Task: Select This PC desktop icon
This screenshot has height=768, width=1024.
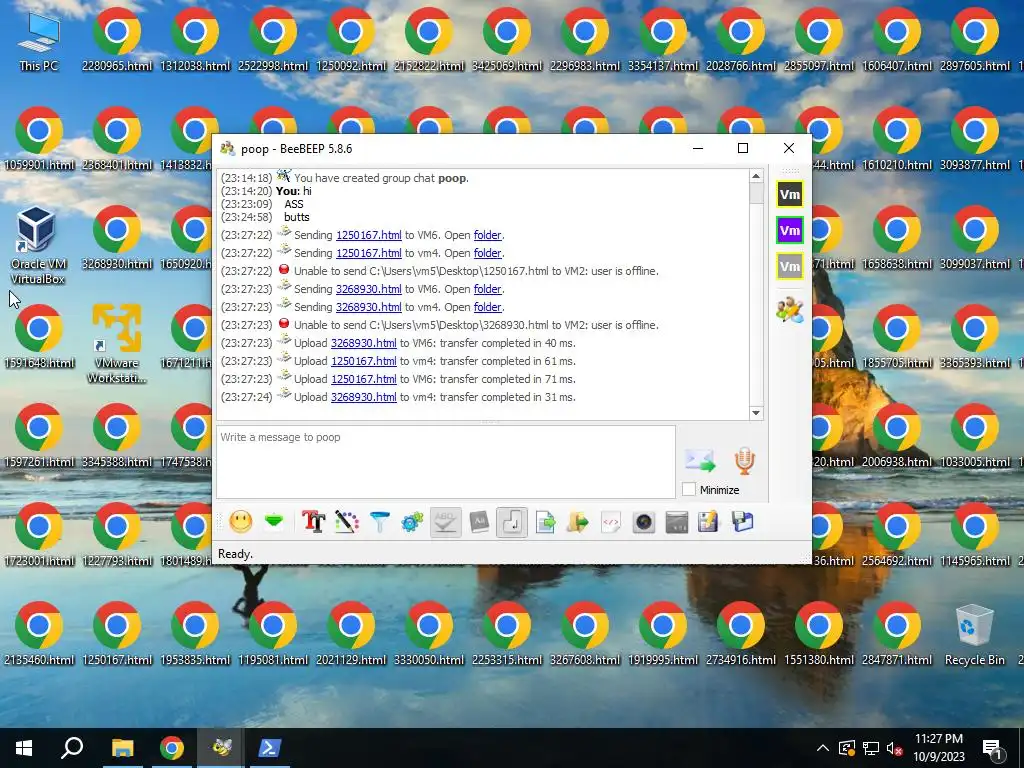Action: coord(39,40)
